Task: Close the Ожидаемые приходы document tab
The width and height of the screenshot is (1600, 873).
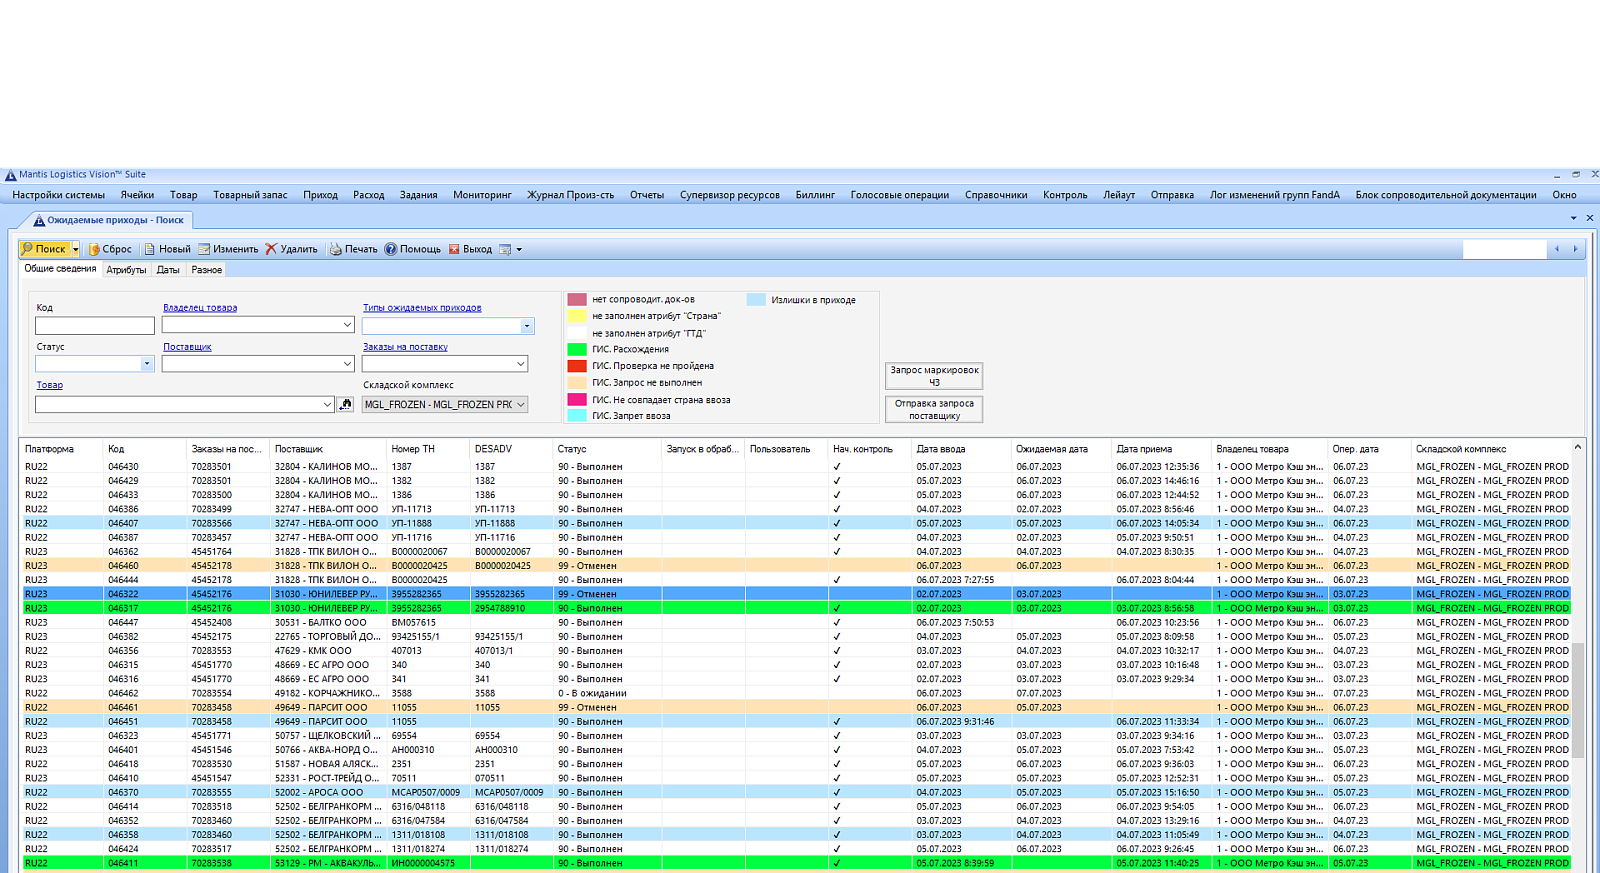Action: [1590, 218]
